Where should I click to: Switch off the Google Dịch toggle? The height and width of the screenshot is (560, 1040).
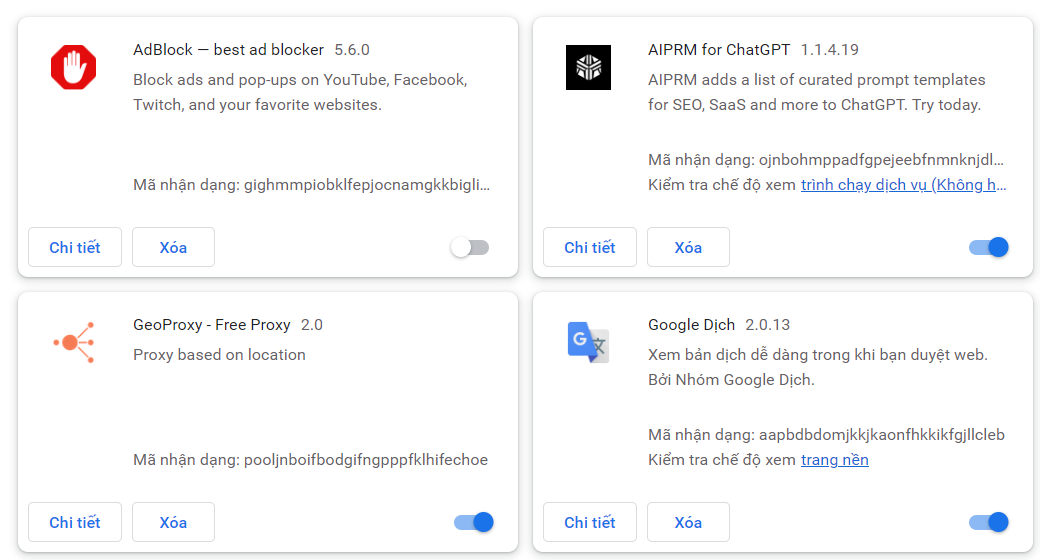click(988, 522)
